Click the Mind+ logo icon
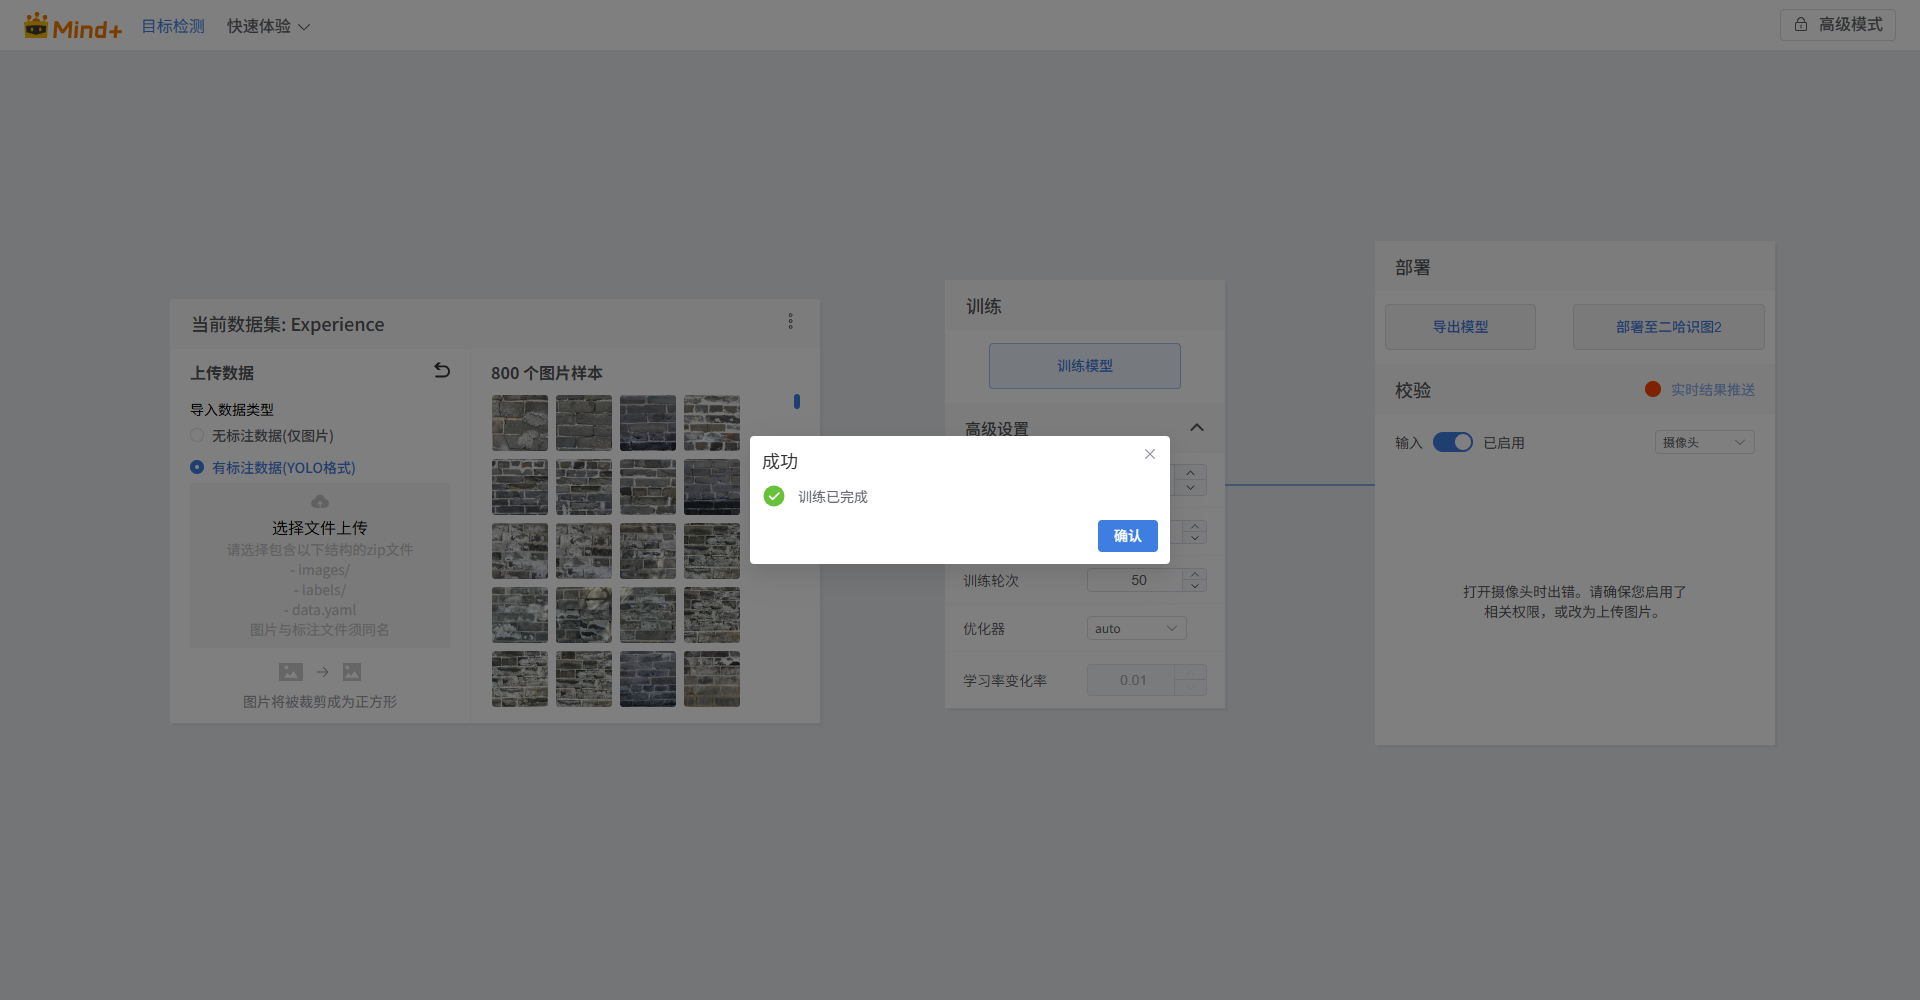The image size is (1920, 1000). tap(37, 25)
